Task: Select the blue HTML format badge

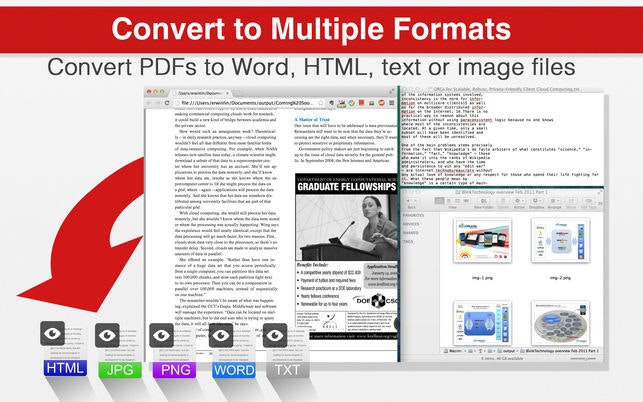Action: pos(65,368)
